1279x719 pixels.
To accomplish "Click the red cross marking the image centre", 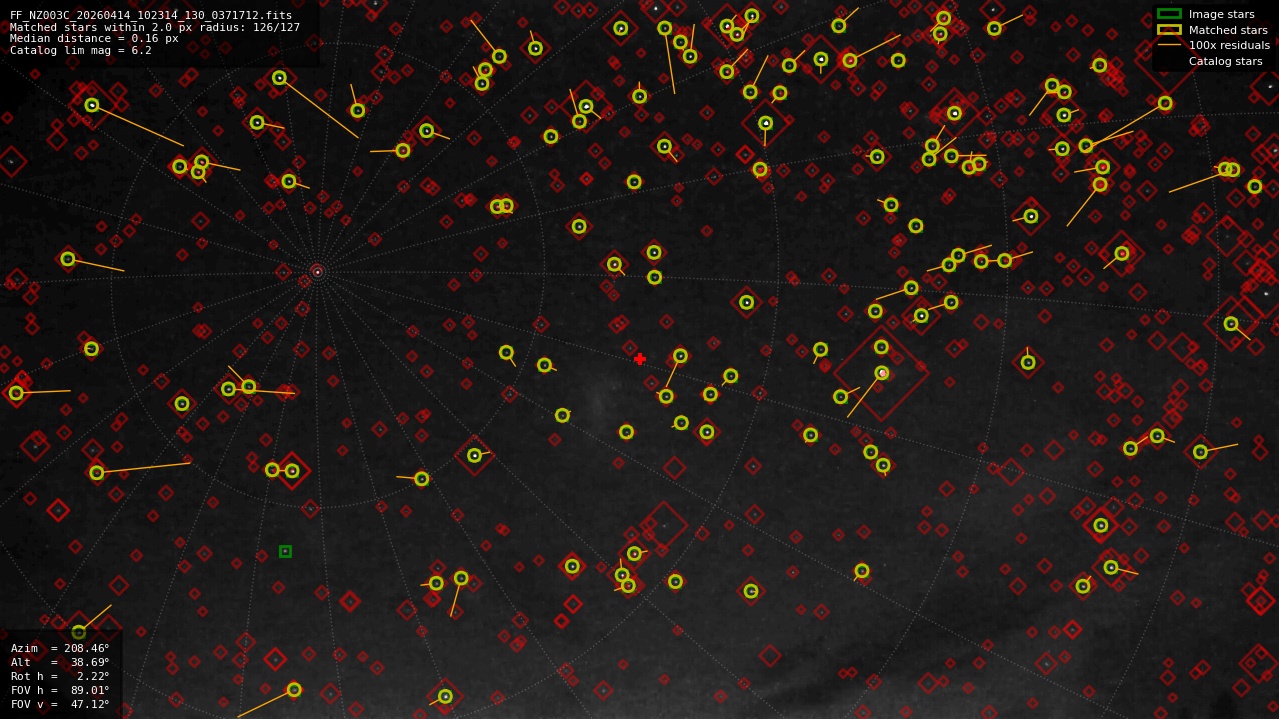I will point(640,359).
